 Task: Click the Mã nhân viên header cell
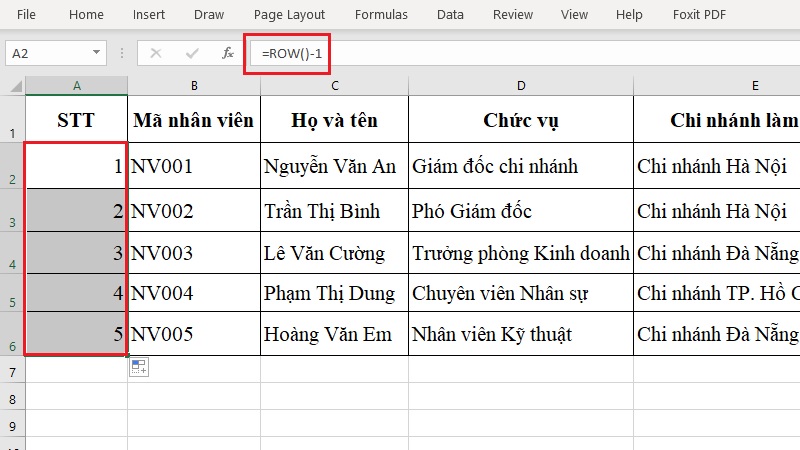click(x=194, y=119)
